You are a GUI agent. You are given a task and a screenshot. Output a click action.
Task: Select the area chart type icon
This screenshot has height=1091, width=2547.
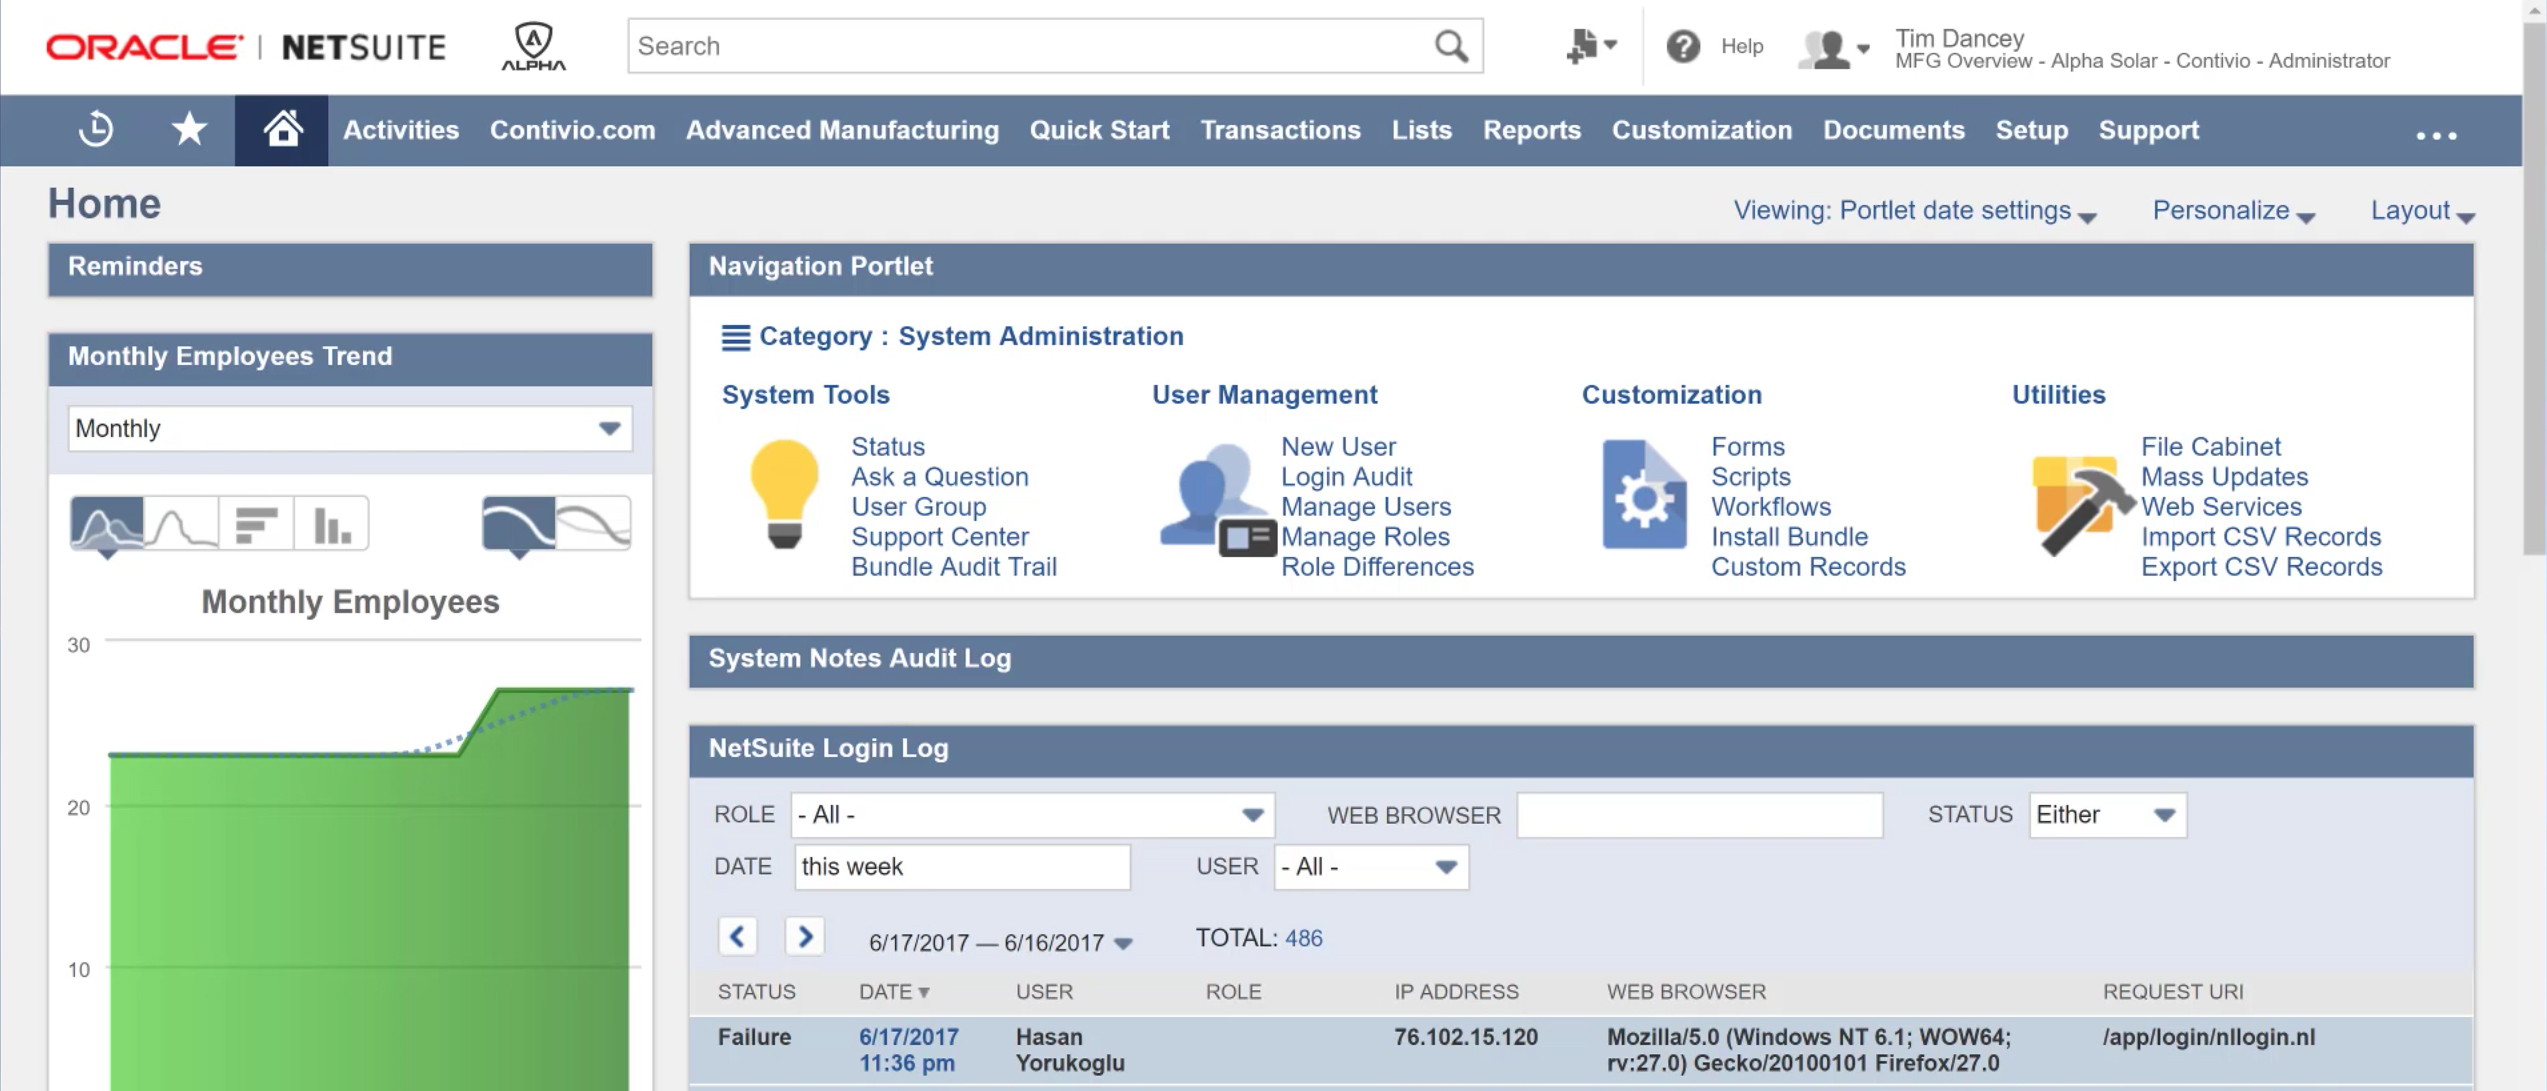click(x=107, y=523)
